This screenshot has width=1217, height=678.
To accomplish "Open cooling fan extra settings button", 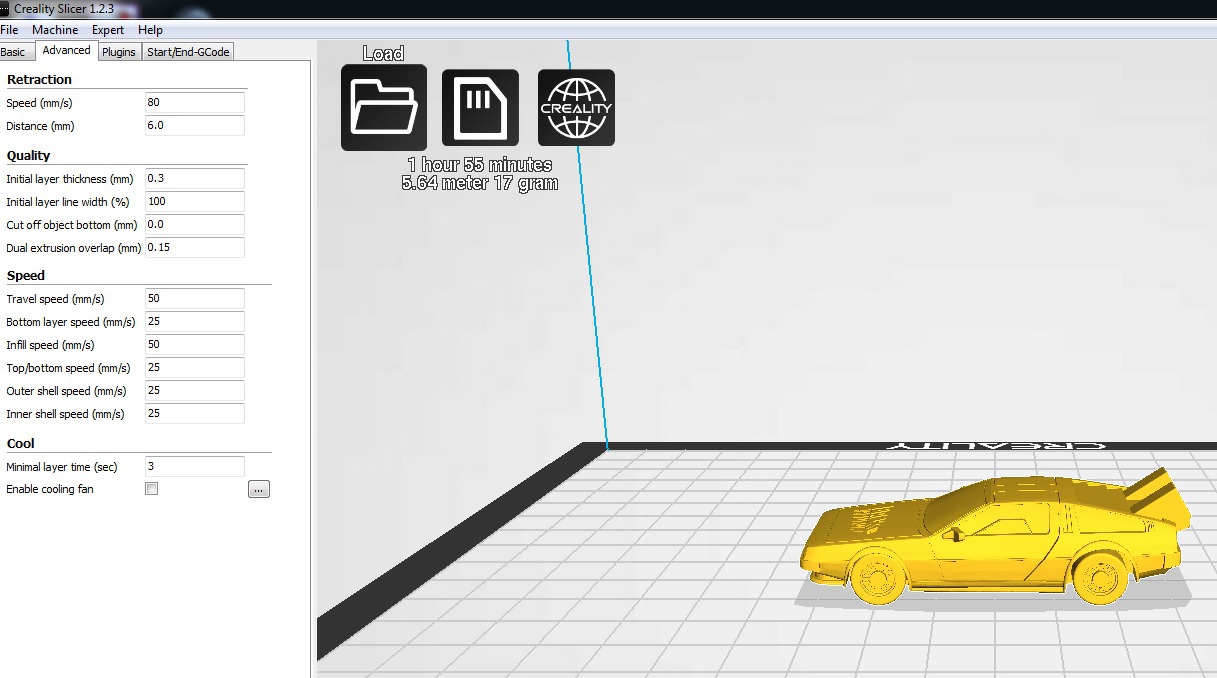I will (259, 489).
